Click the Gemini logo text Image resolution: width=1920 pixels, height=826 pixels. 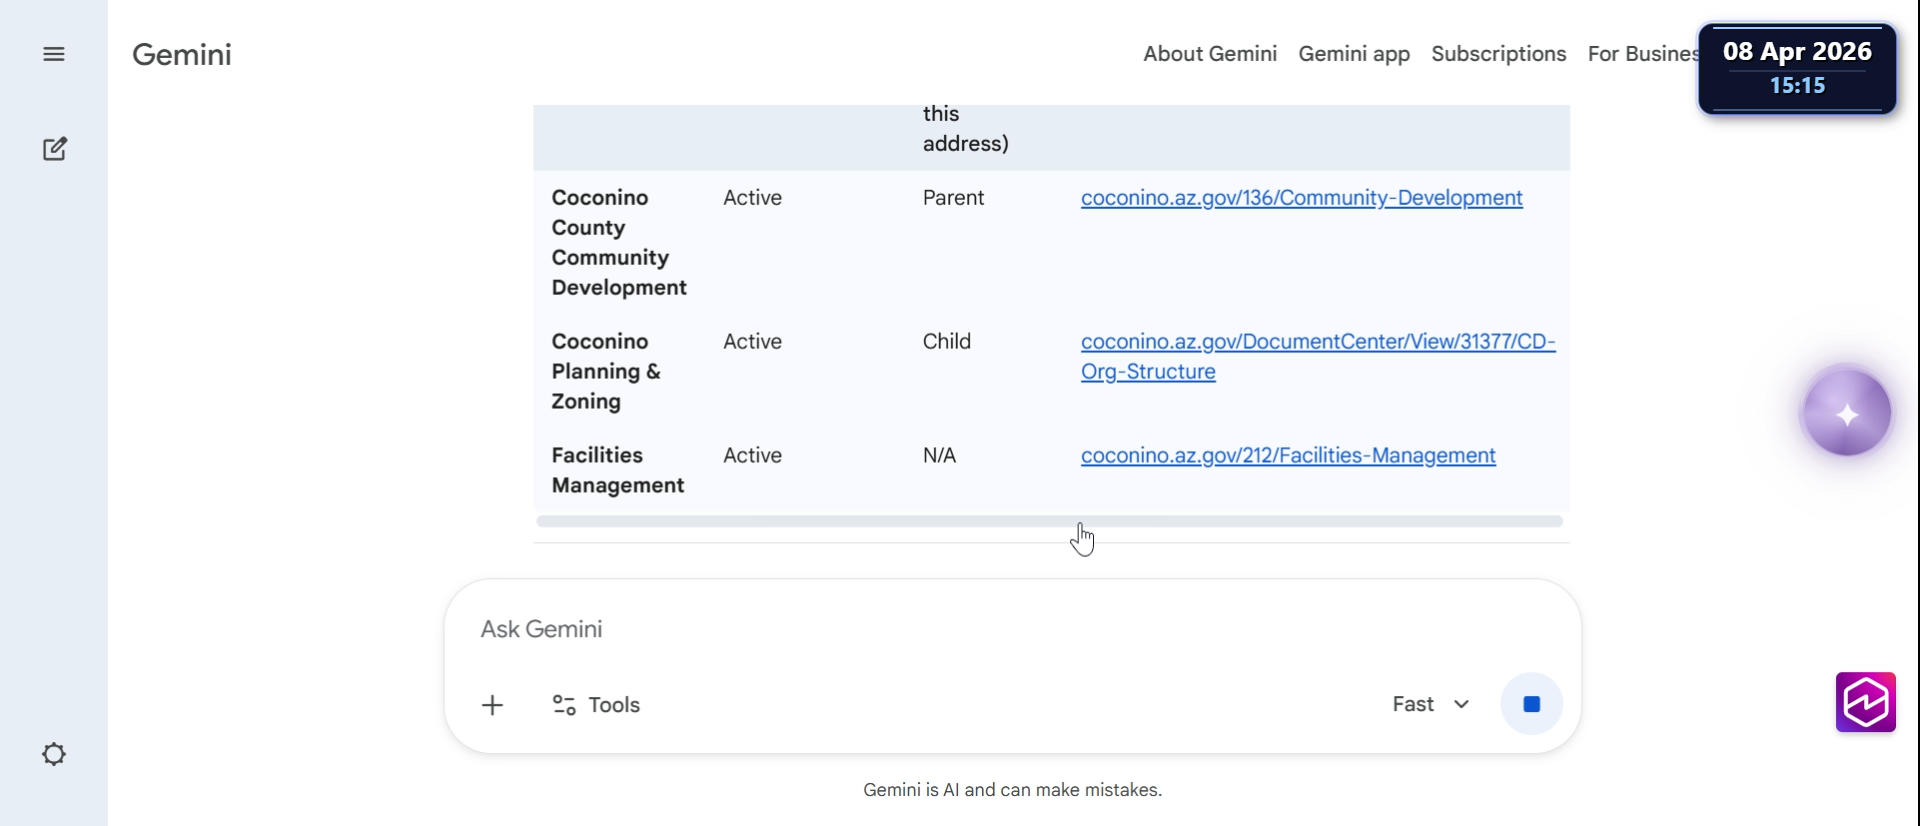(x=182, y=54)
